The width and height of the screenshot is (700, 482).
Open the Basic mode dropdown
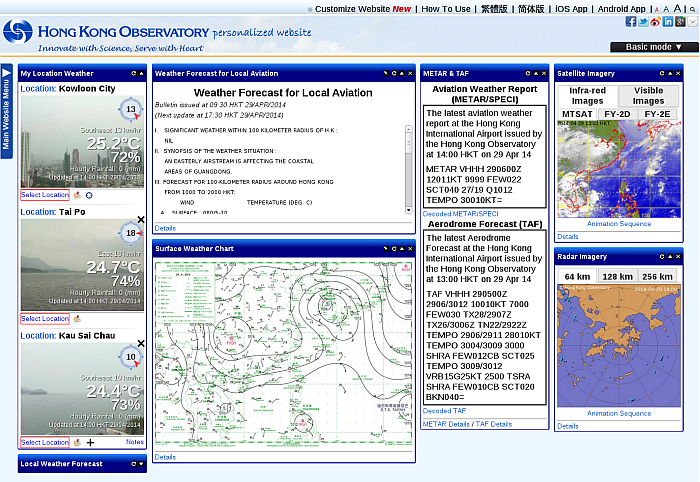click(654, 47)
